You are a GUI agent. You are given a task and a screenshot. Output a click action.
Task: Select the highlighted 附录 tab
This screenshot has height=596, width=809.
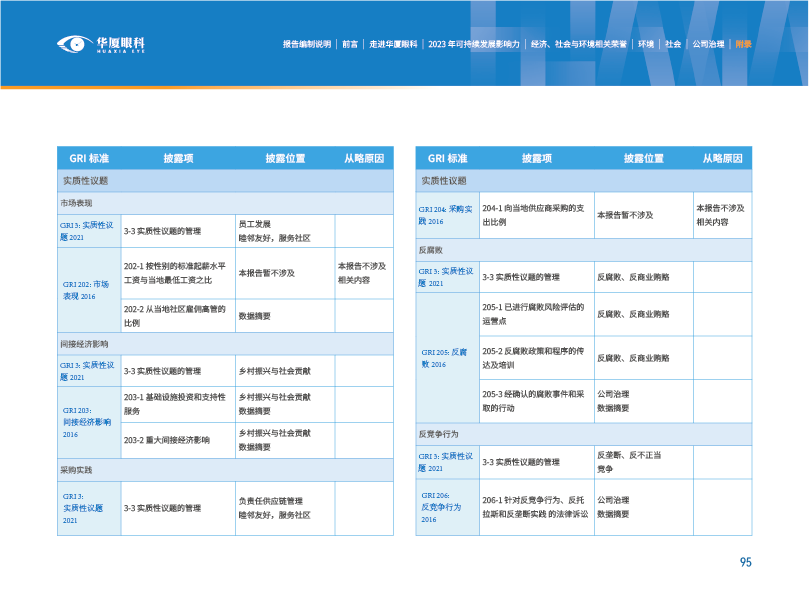(x=743, y=44)
